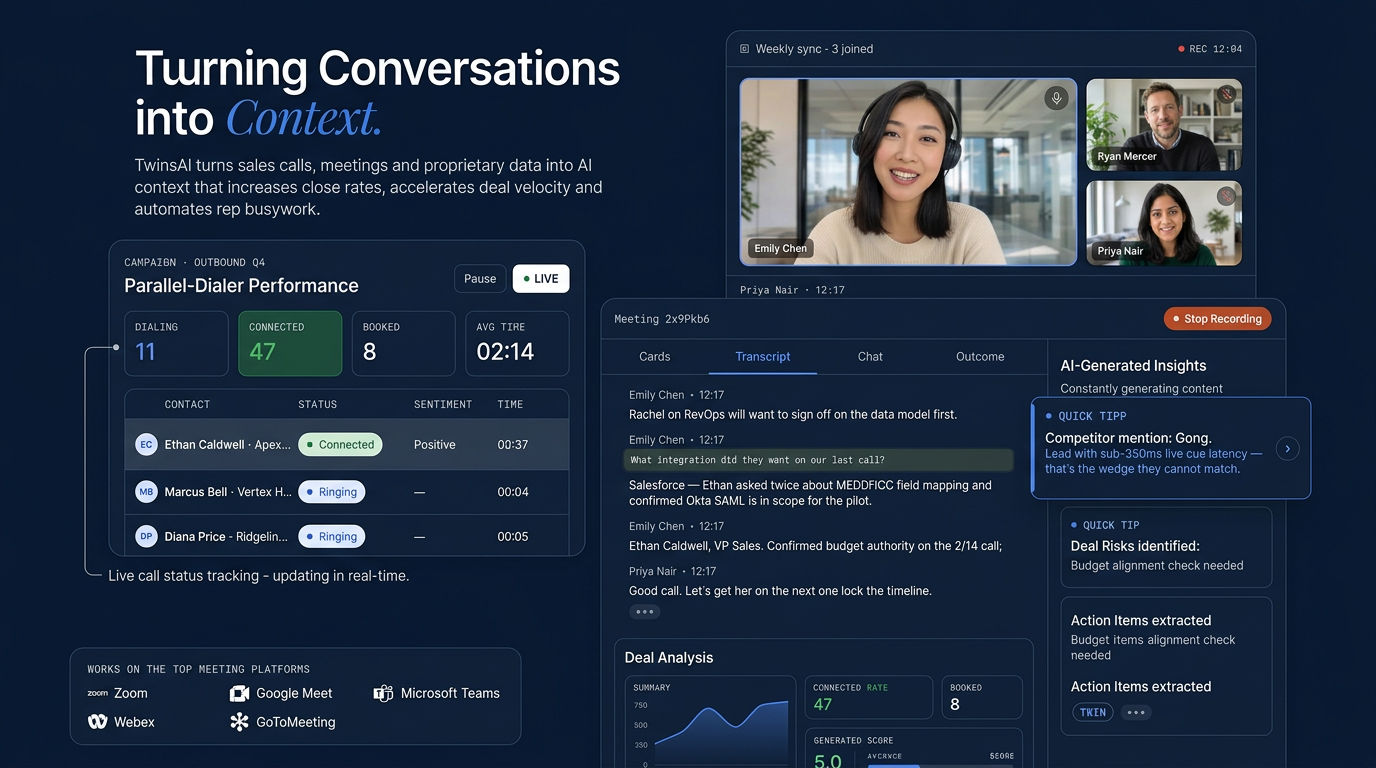Click the Zoom logo icon
Image resolution: width=1376 pixels, height=768 pixels.
click(97, 693)
